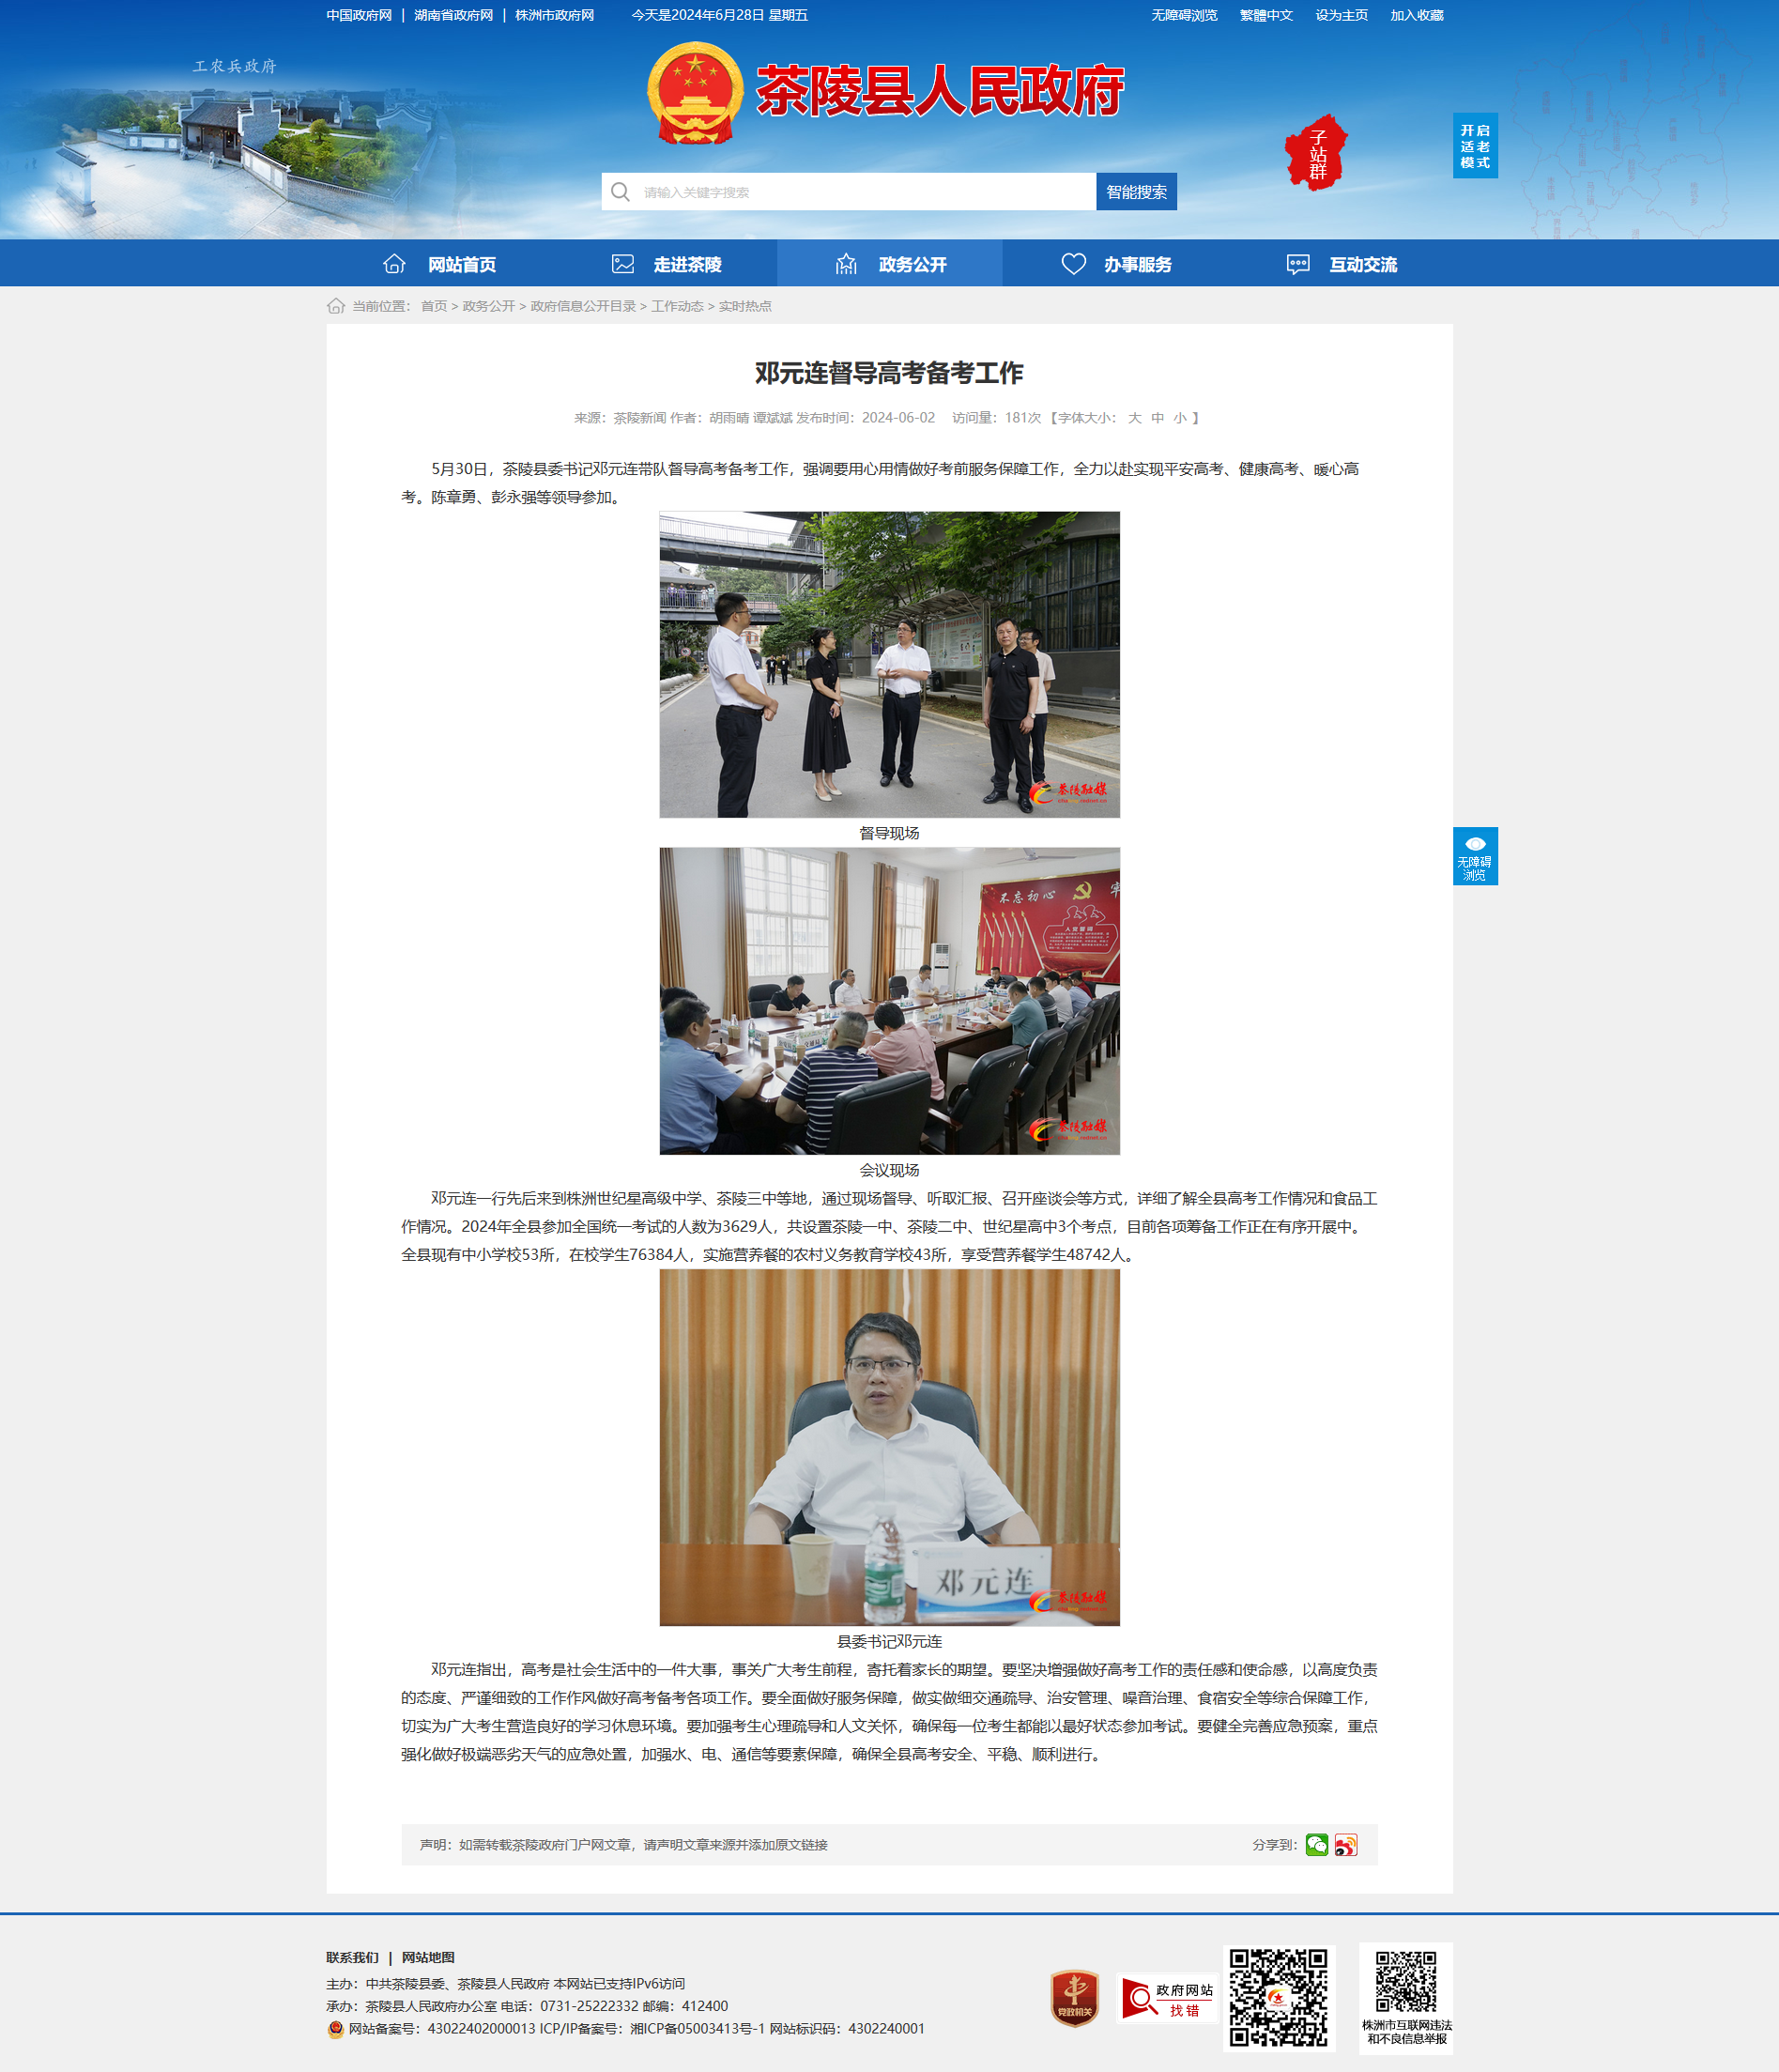Open the 中国政府网 link
This screenshot has height=2072, width=1779.
click(x=359, y=15)
